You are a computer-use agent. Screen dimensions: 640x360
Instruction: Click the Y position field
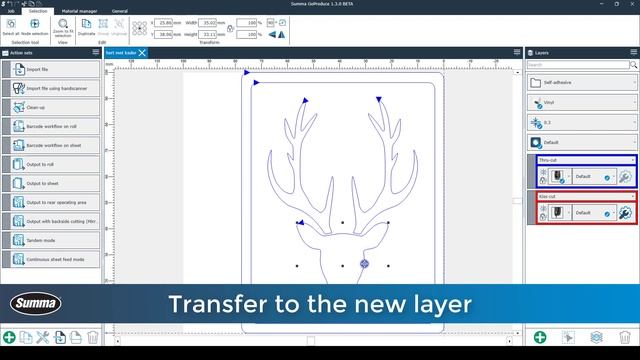(x=164, y=35)
